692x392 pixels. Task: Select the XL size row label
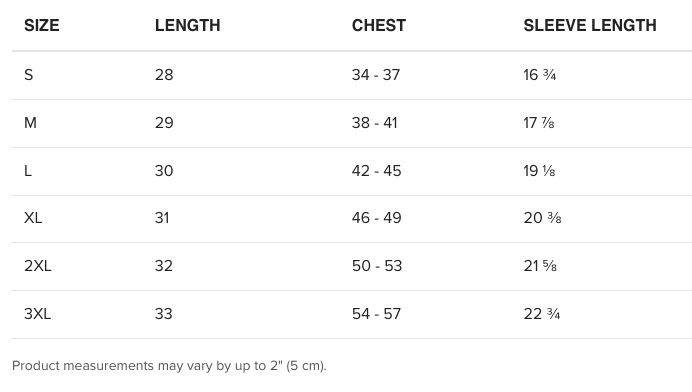pos(33,218)
